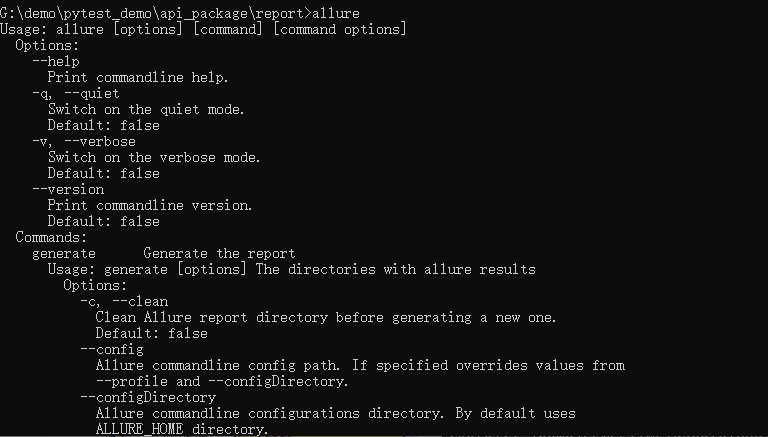Click the Usage: allure line
The image size is (768, 437).
[203, 29]
